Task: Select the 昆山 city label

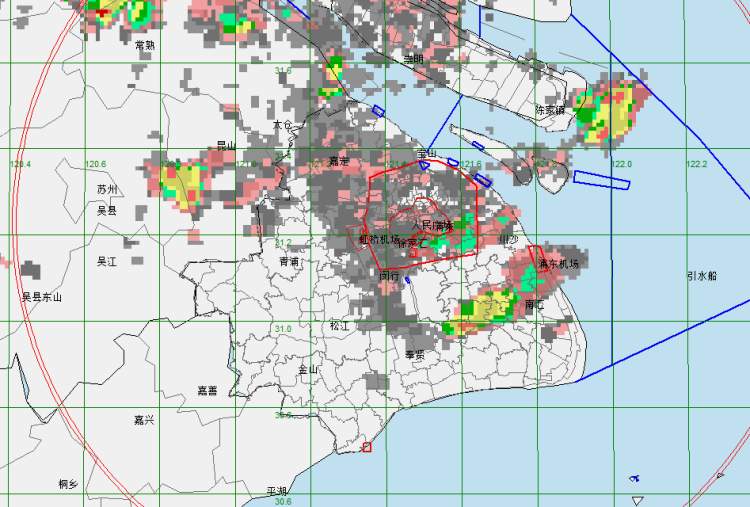Action: click(x=226, y=146)
